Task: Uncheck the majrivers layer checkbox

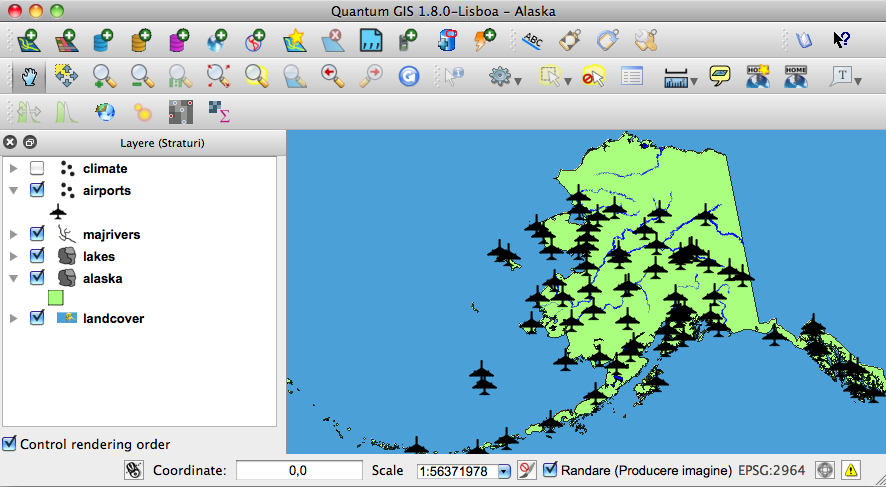Action: [x=37, y=234]
